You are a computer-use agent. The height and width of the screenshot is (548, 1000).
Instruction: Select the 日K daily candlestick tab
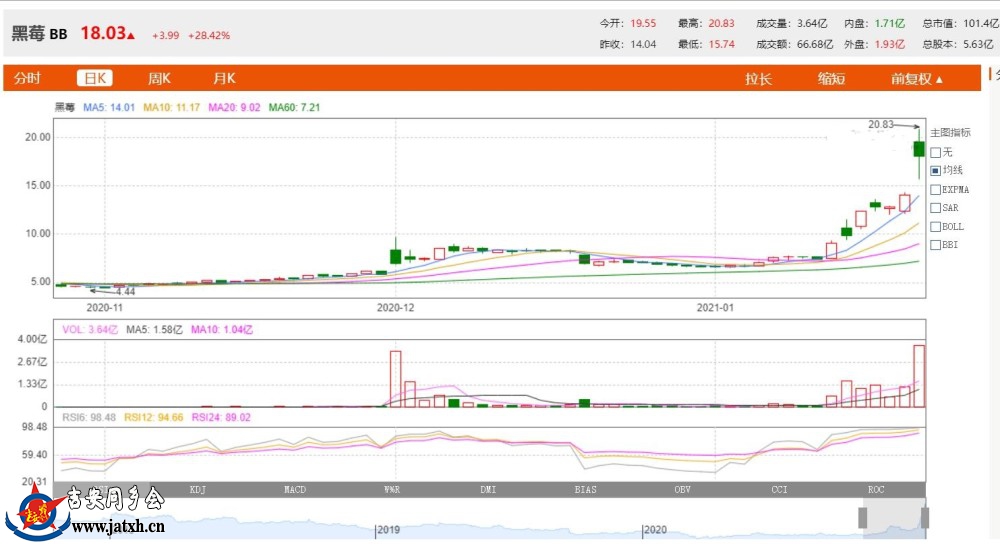95,78
